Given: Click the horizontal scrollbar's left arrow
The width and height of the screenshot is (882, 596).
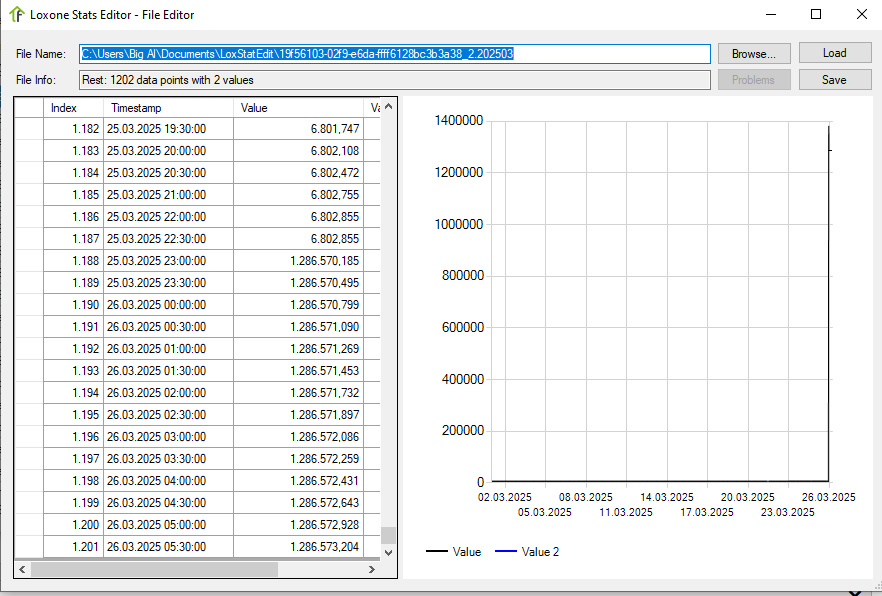Looking at the screenshot, I should pos(22,569).
